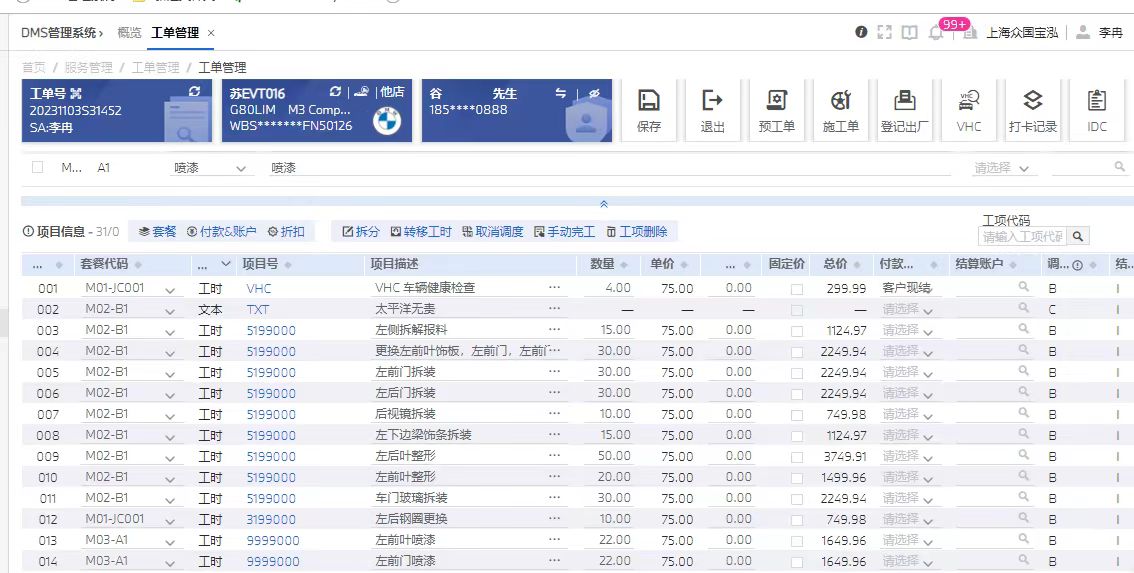
Task: Click settlement account search icon in row 005
Action: click(x=1023, y=370)
